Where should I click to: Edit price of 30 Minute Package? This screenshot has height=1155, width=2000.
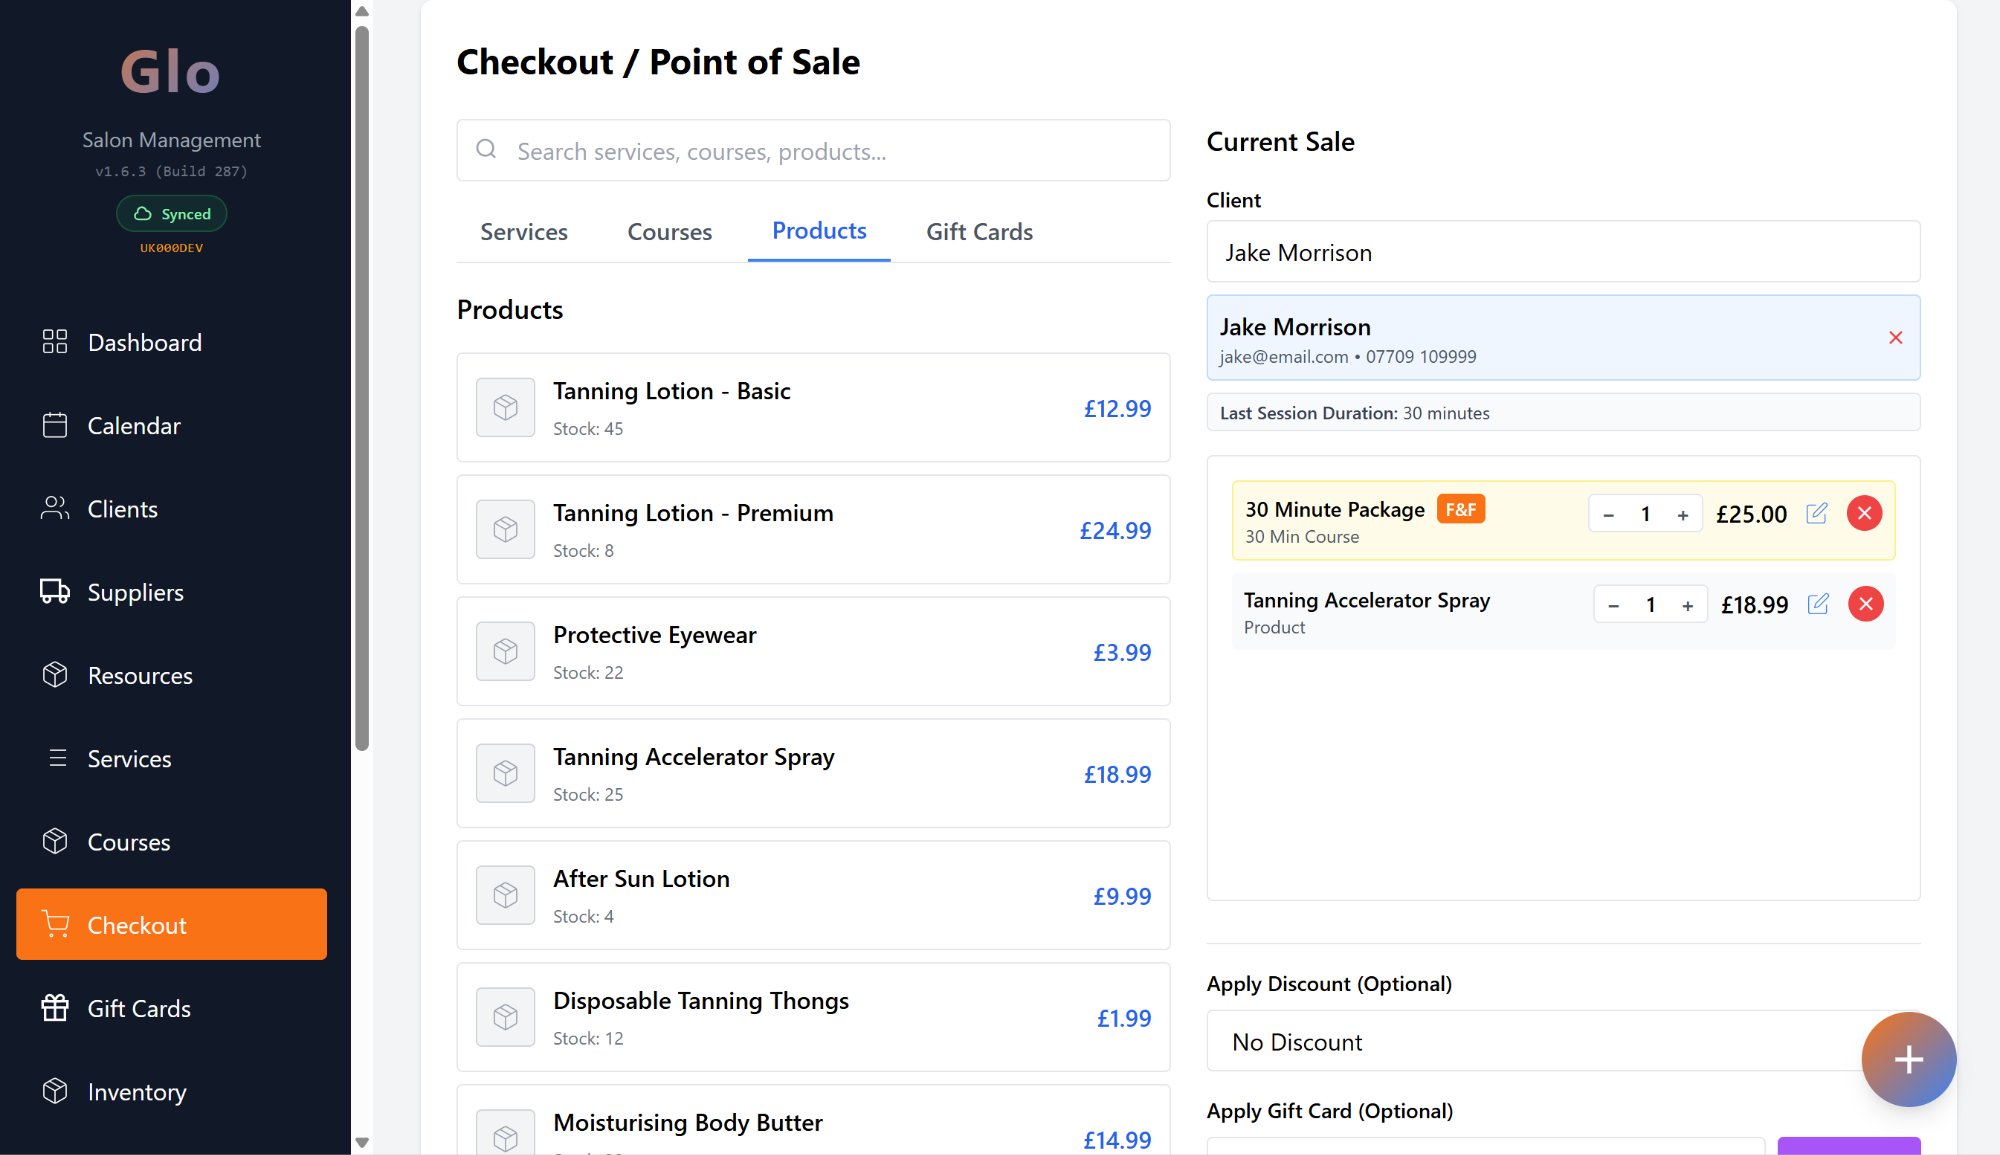[x=1817, y=514]
